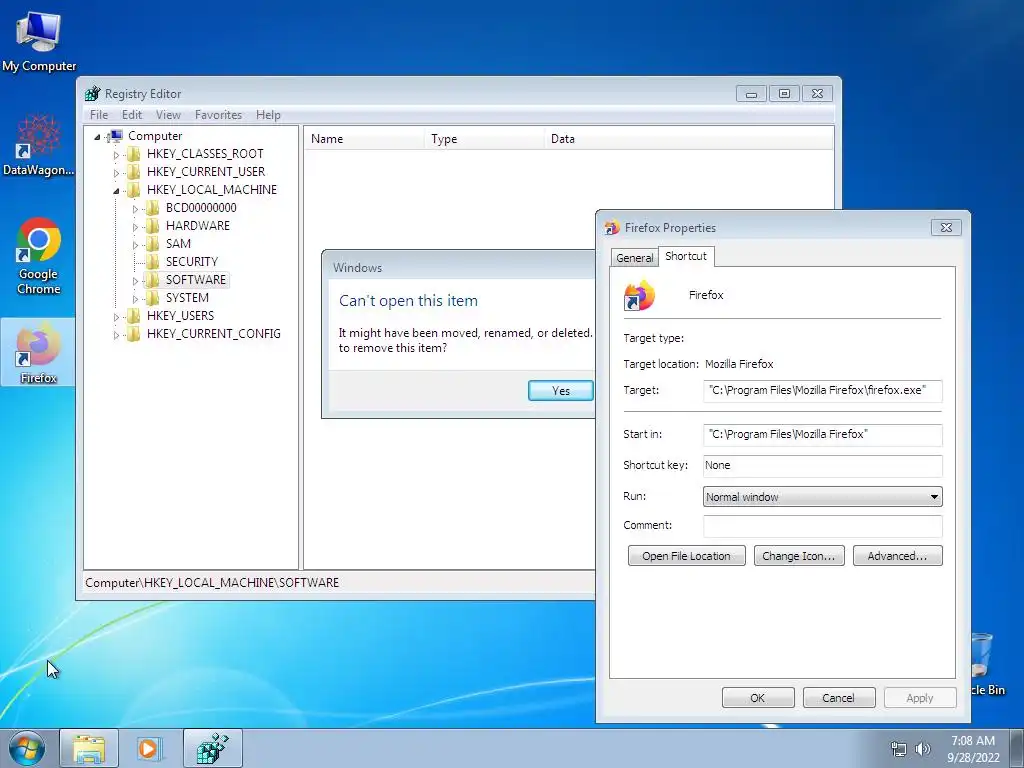The image size is (1024, 768).
Task: Open the View menu in Registry Editor
Action: (x=168, y=115)
